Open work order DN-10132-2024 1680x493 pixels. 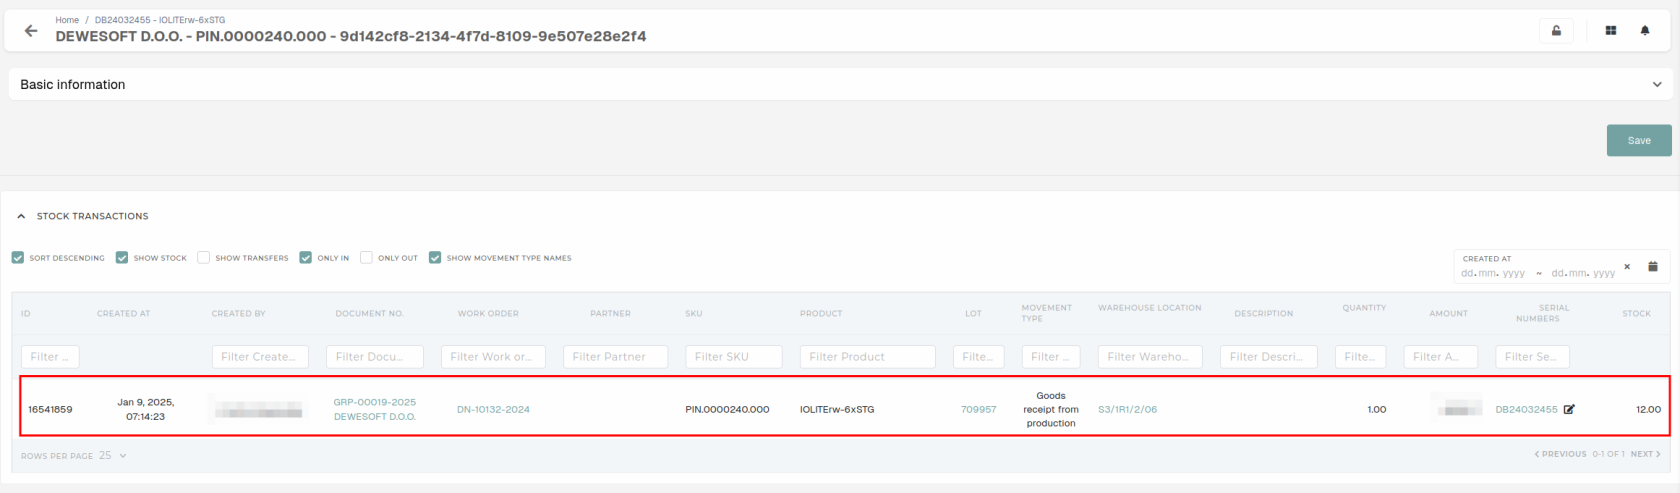(493, 409)
